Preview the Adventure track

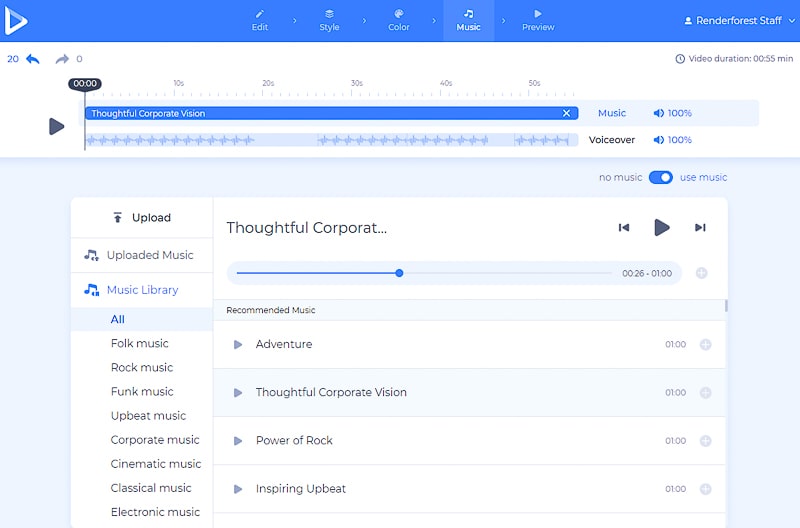[238, 345]
